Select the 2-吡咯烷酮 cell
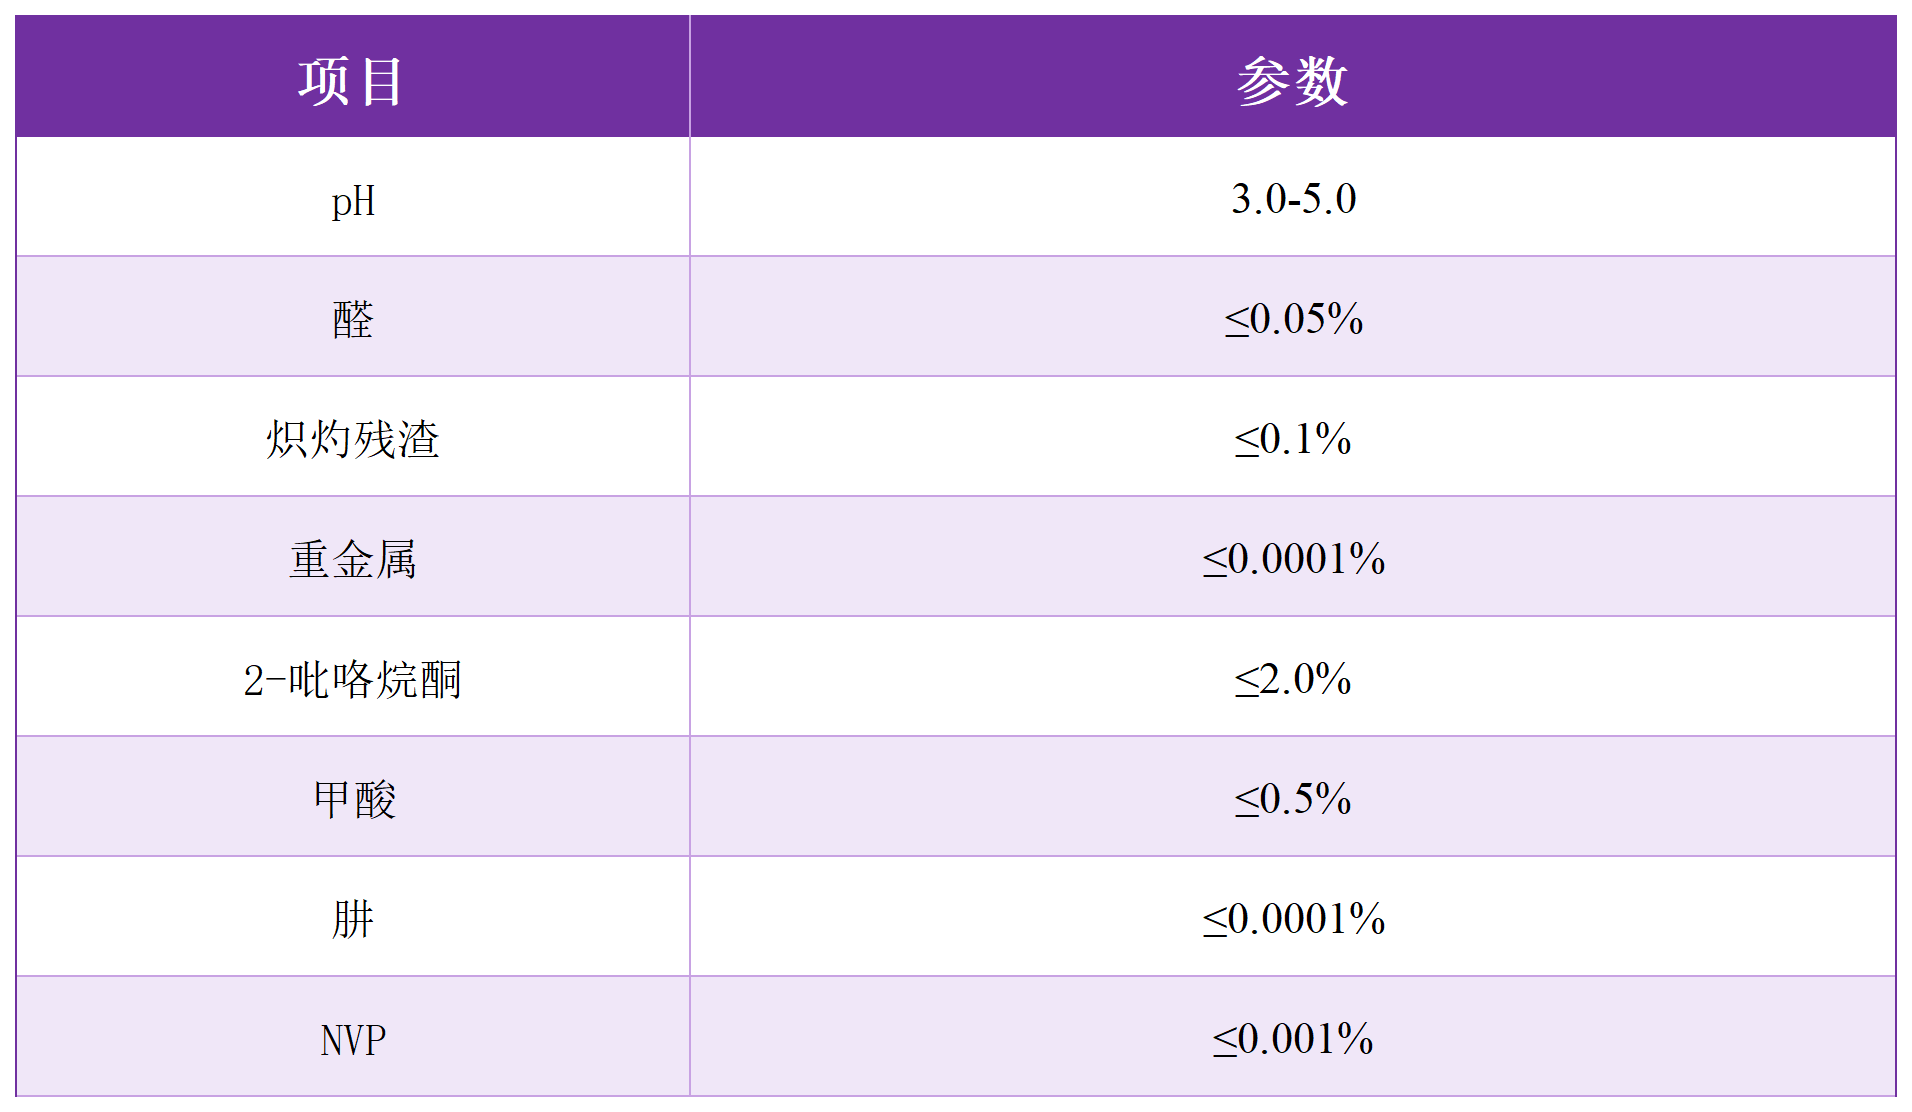Image resolution: width=1912 pixels, height=1112 pixels. (353, 680)
